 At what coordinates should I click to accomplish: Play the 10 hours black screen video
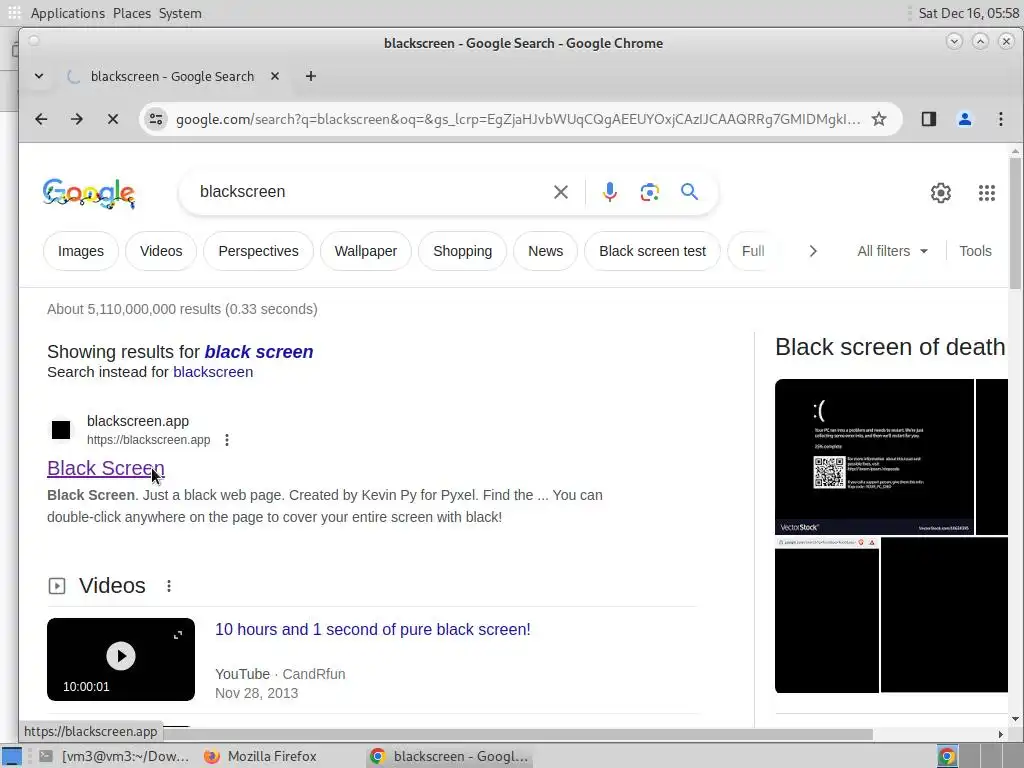point(121,659)
